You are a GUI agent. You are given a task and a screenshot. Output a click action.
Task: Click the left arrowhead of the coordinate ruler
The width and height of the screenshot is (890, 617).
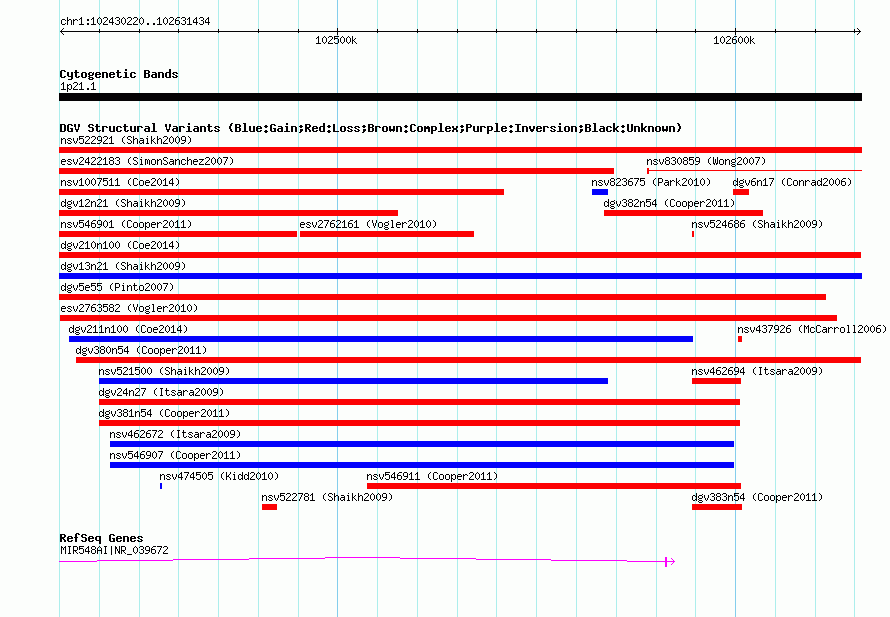(x=62, y=31)
